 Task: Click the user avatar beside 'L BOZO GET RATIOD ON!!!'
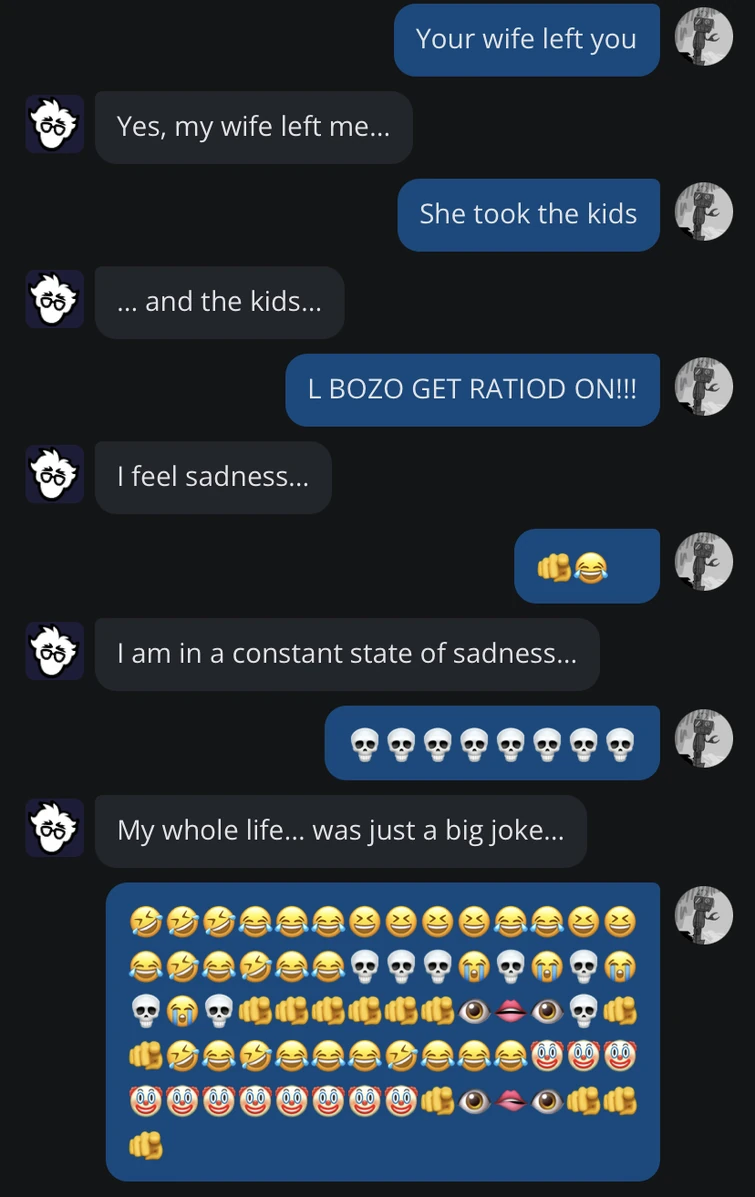tap(704, 386)
